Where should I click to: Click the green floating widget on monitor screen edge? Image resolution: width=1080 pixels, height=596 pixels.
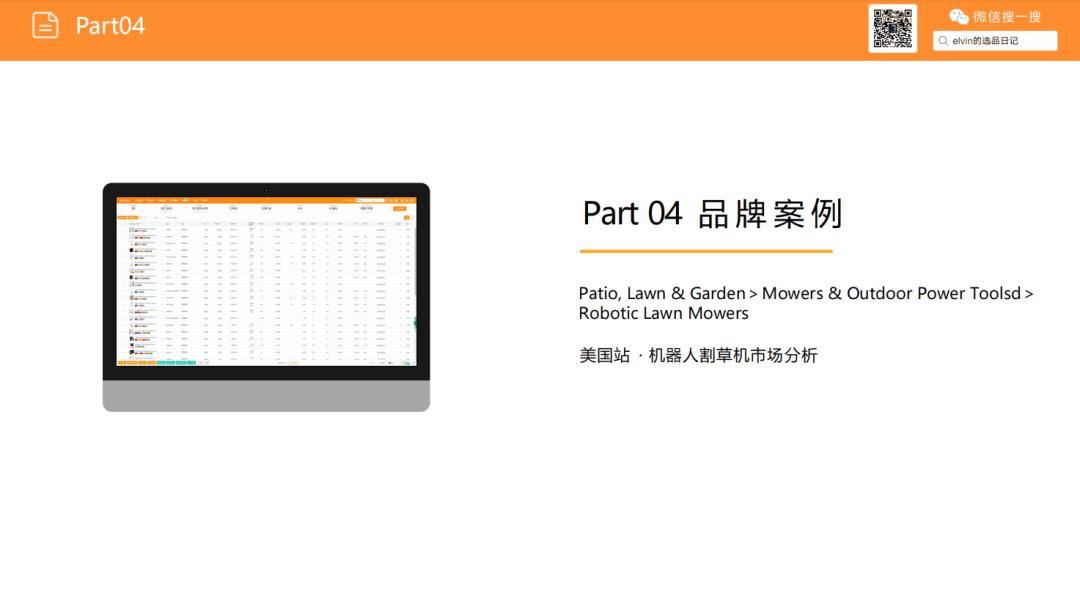415,323
